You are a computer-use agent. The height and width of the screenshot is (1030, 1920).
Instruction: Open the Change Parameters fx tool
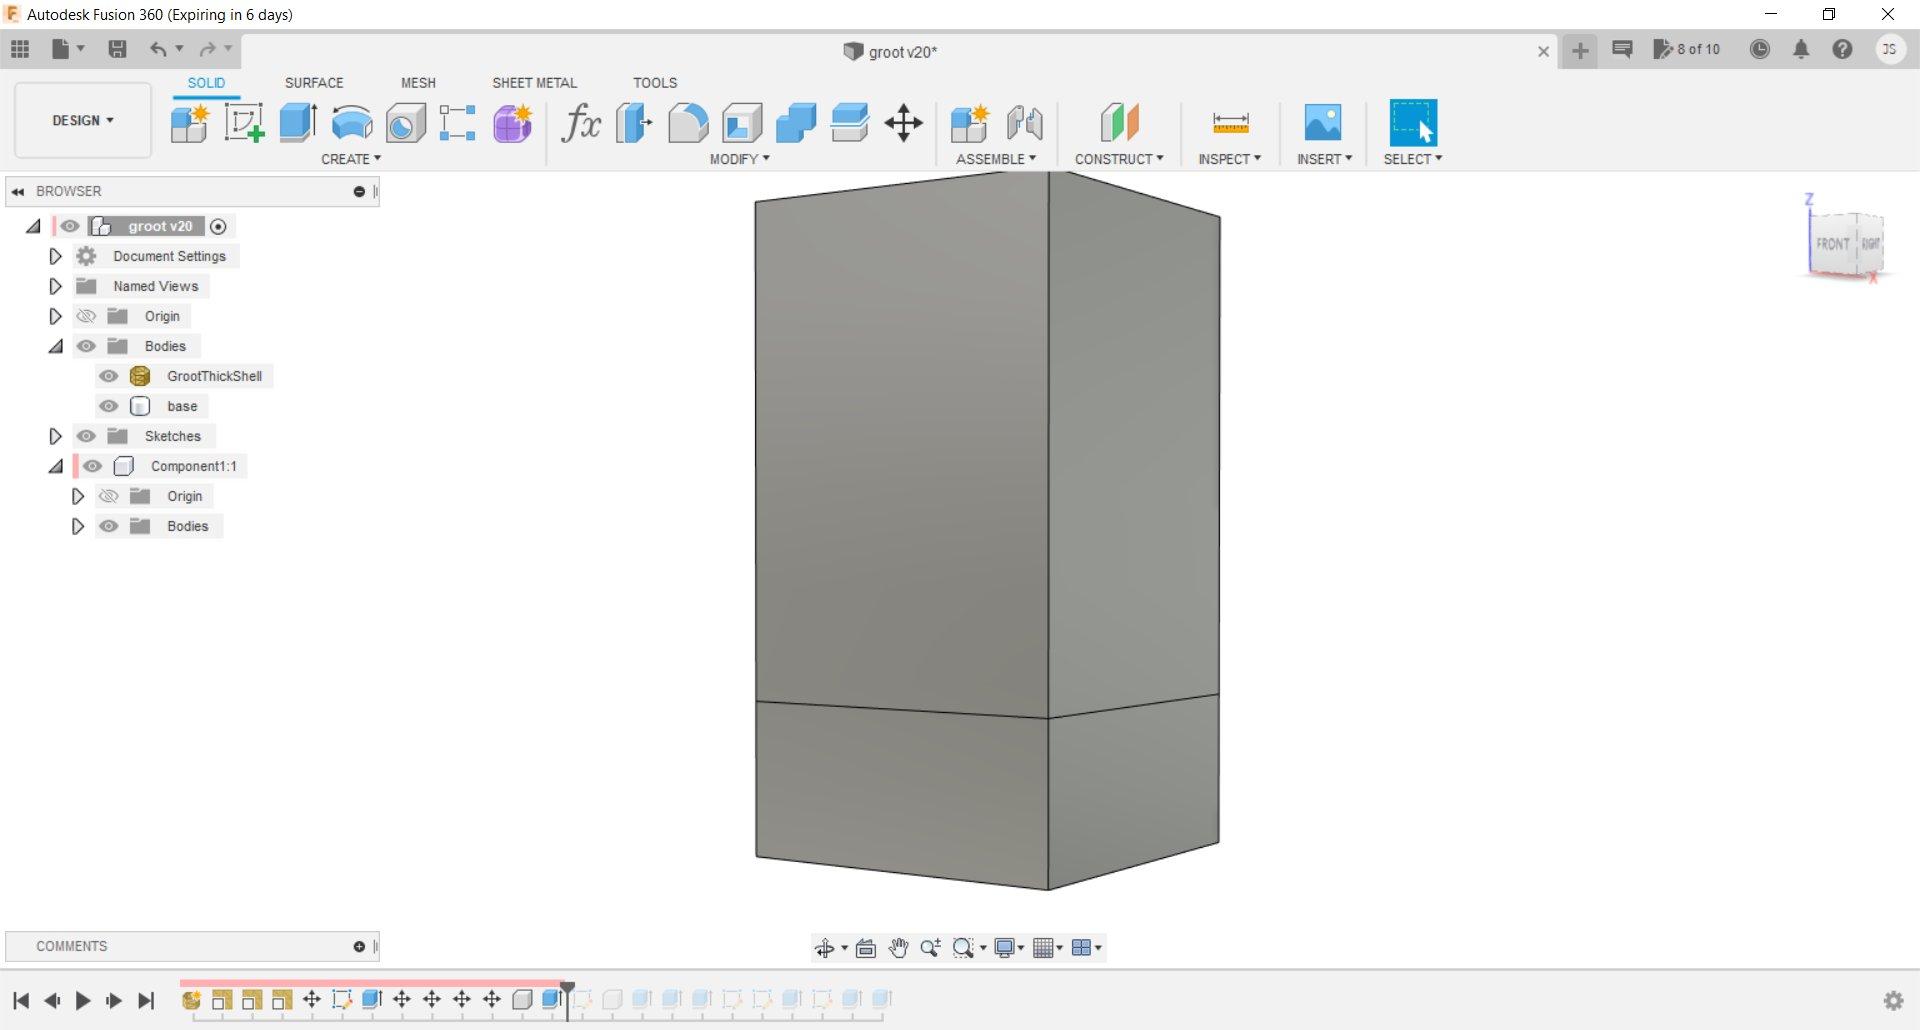point(580,123)
